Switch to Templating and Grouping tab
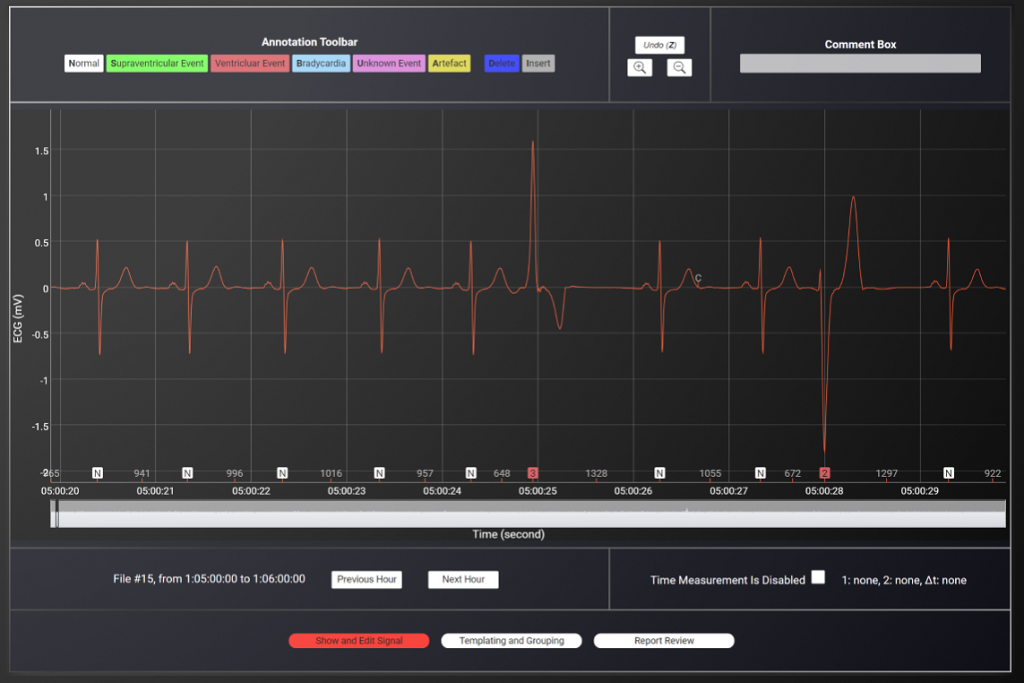The image size is (1024, 683). [x=511, y=641]
